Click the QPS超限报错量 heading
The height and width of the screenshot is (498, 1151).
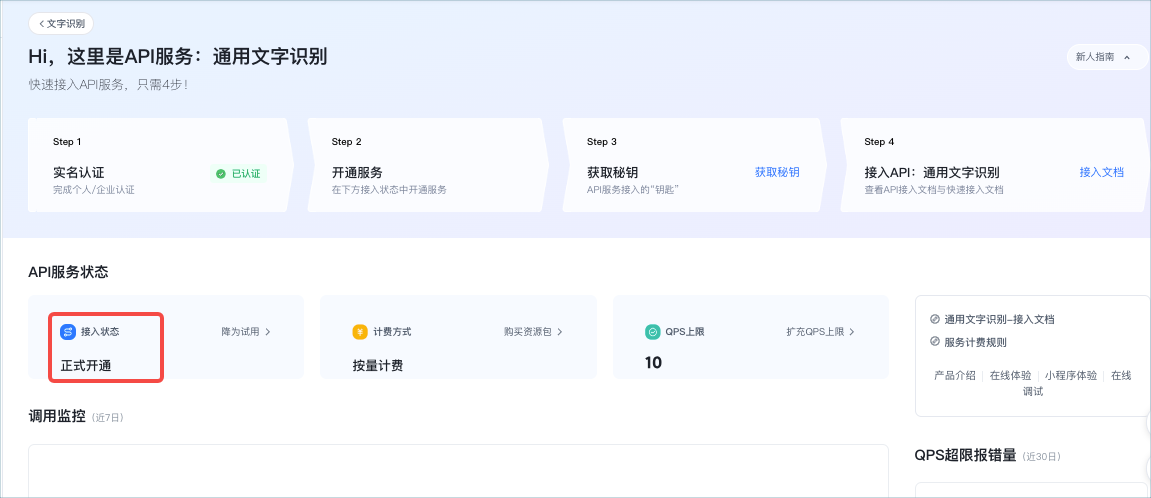pos(965,455)
